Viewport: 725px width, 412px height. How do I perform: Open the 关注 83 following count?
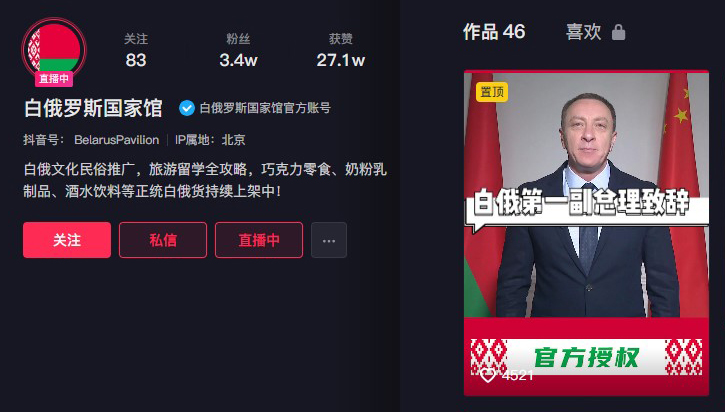(x=136, y=50)
